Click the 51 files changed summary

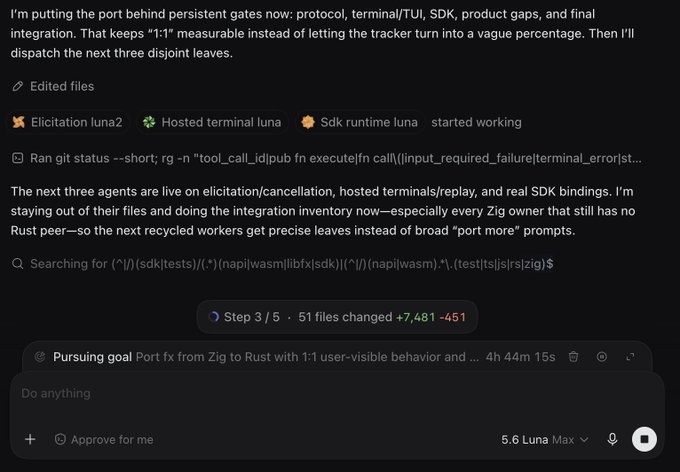click(x=382, y=317)
